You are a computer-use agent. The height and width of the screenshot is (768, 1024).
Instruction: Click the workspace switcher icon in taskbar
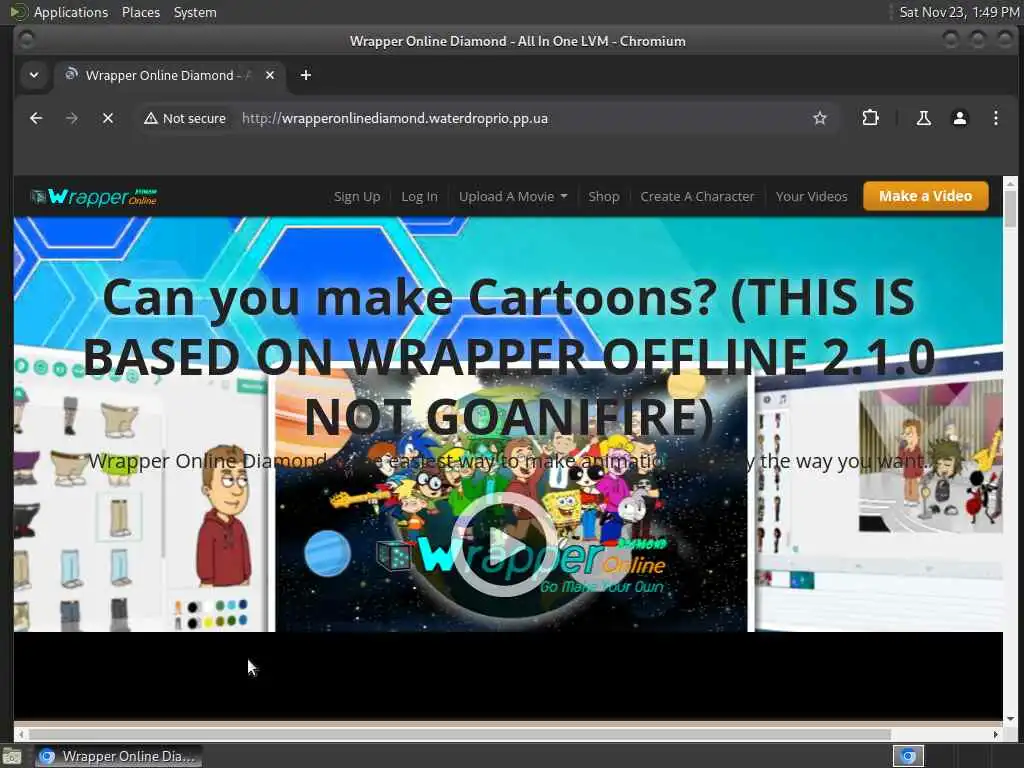coord(908,756)
